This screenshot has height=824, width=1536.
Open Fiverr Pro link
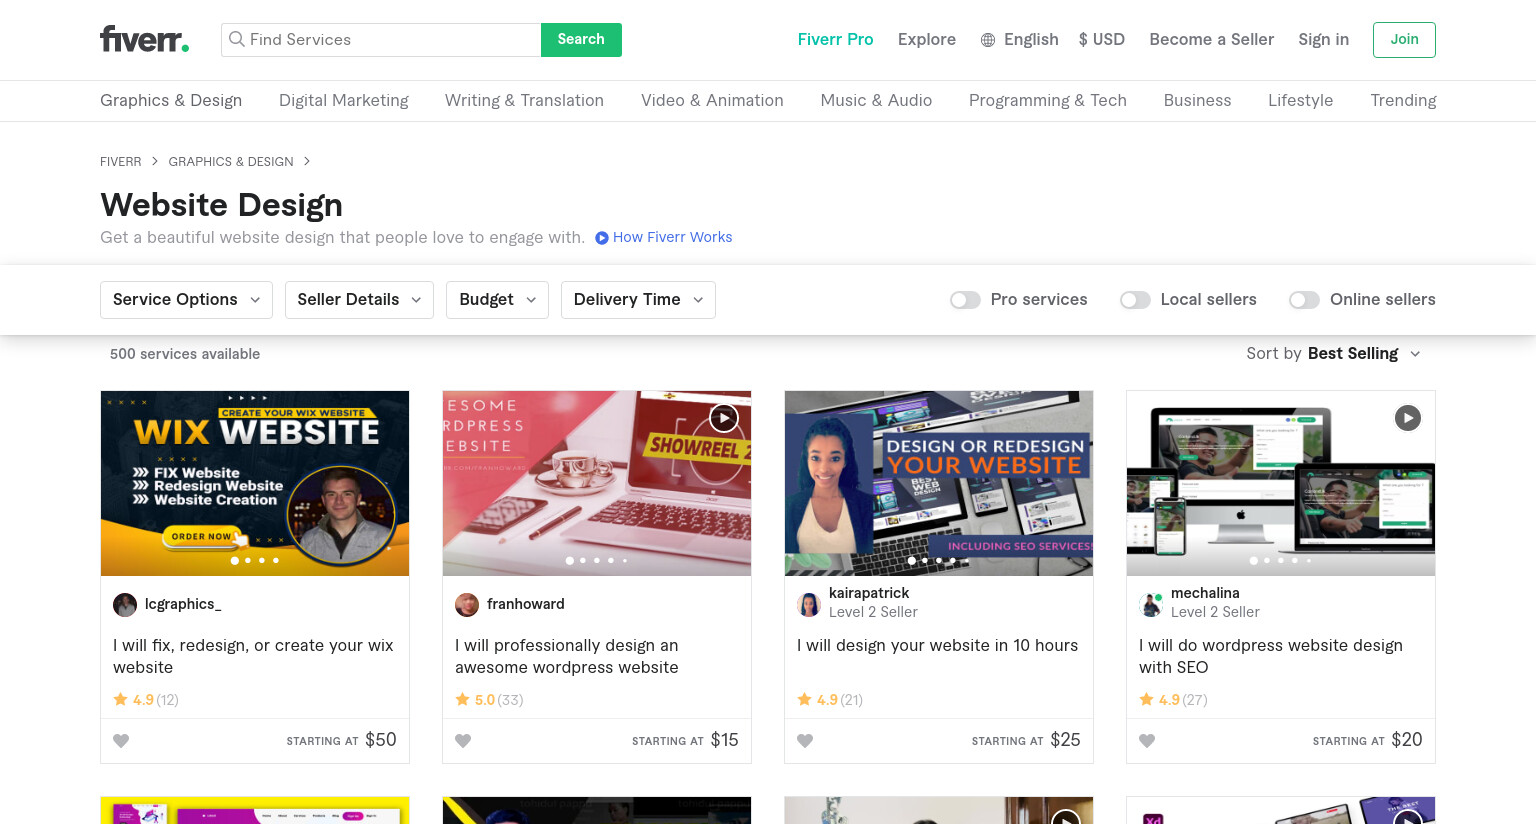click(835, 40)
